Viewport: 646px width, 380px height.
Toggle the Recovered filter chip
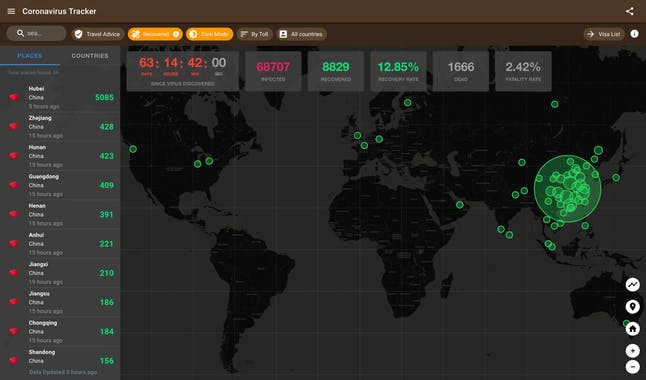click(155, 34)
